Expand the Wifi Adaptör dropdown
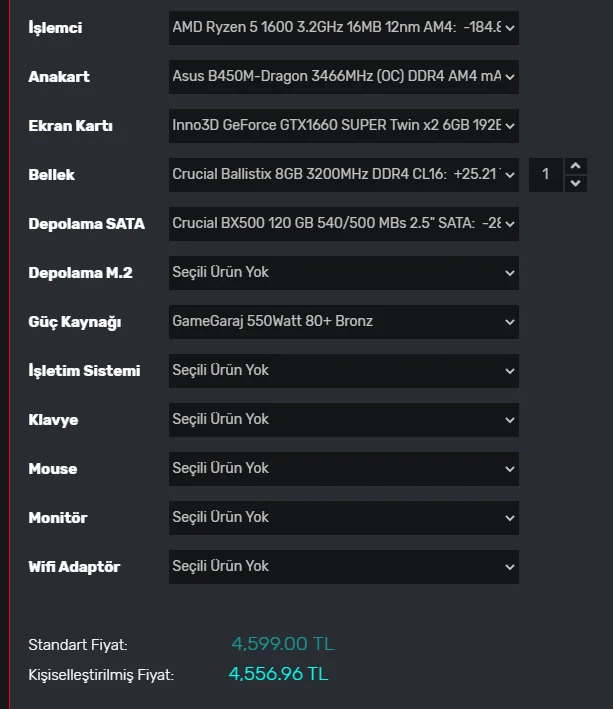613x709 pixels. coord(343,566)
